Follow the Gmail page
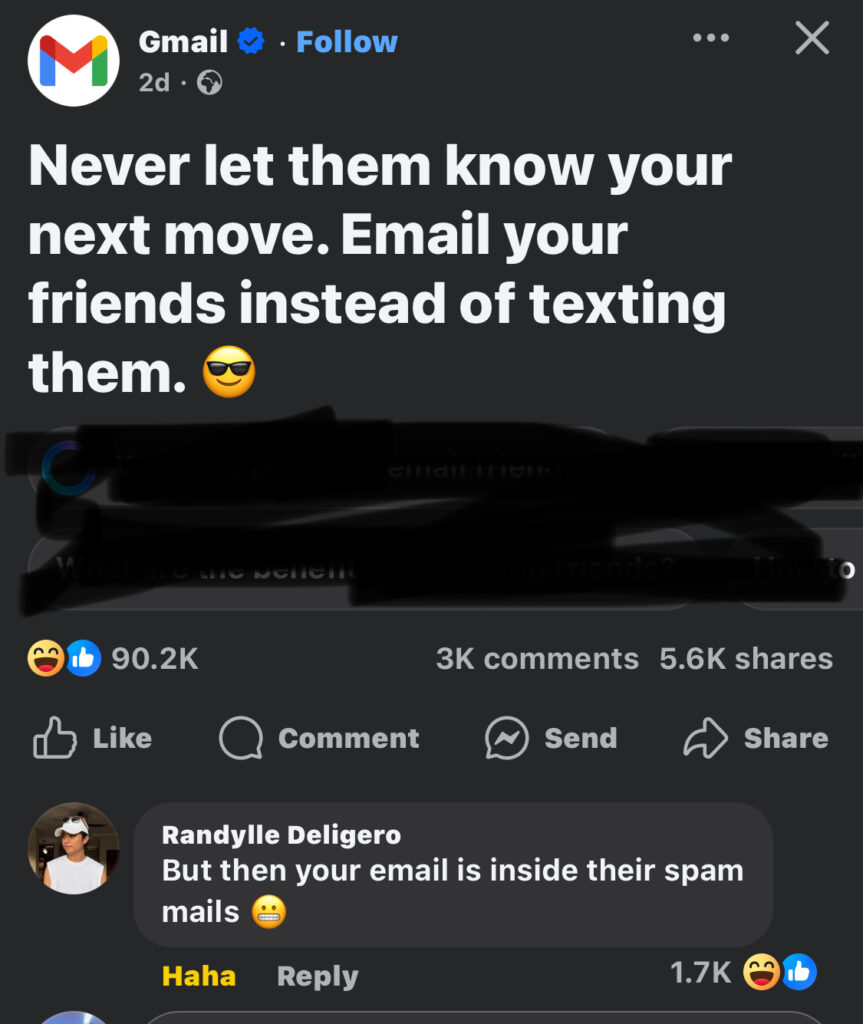Image resolution: width=863 pixels, height=1024 pixels. click(x=347, y=42)
